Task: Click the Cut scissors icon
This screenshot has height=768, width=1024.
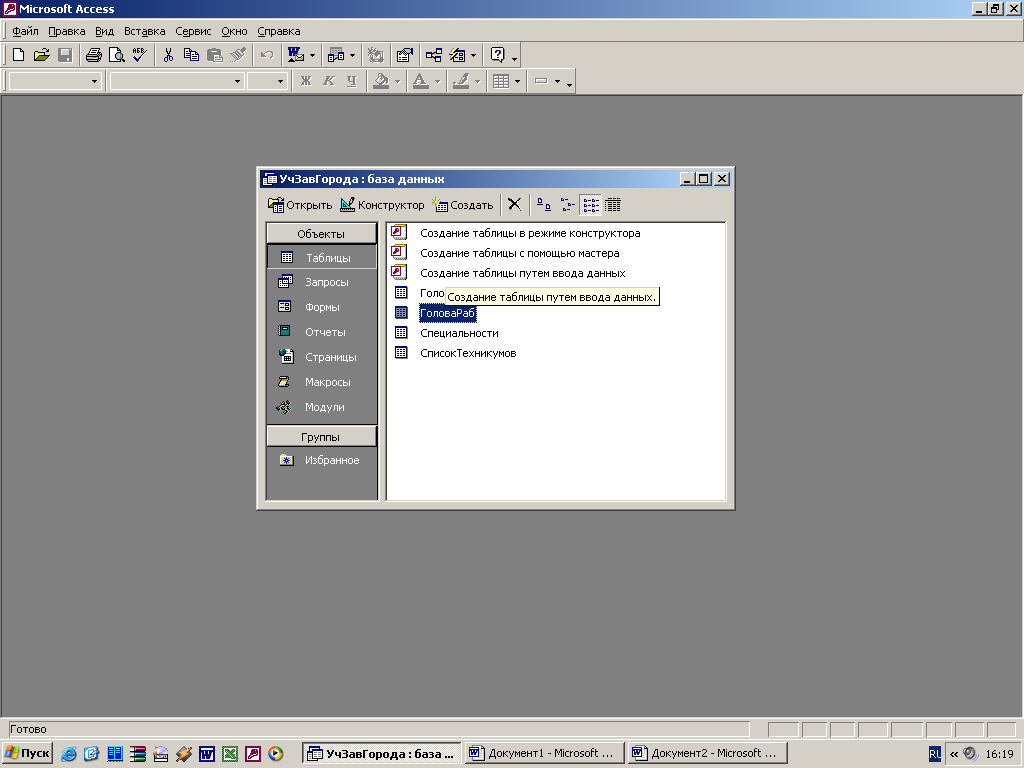Action: coord(168,56)
